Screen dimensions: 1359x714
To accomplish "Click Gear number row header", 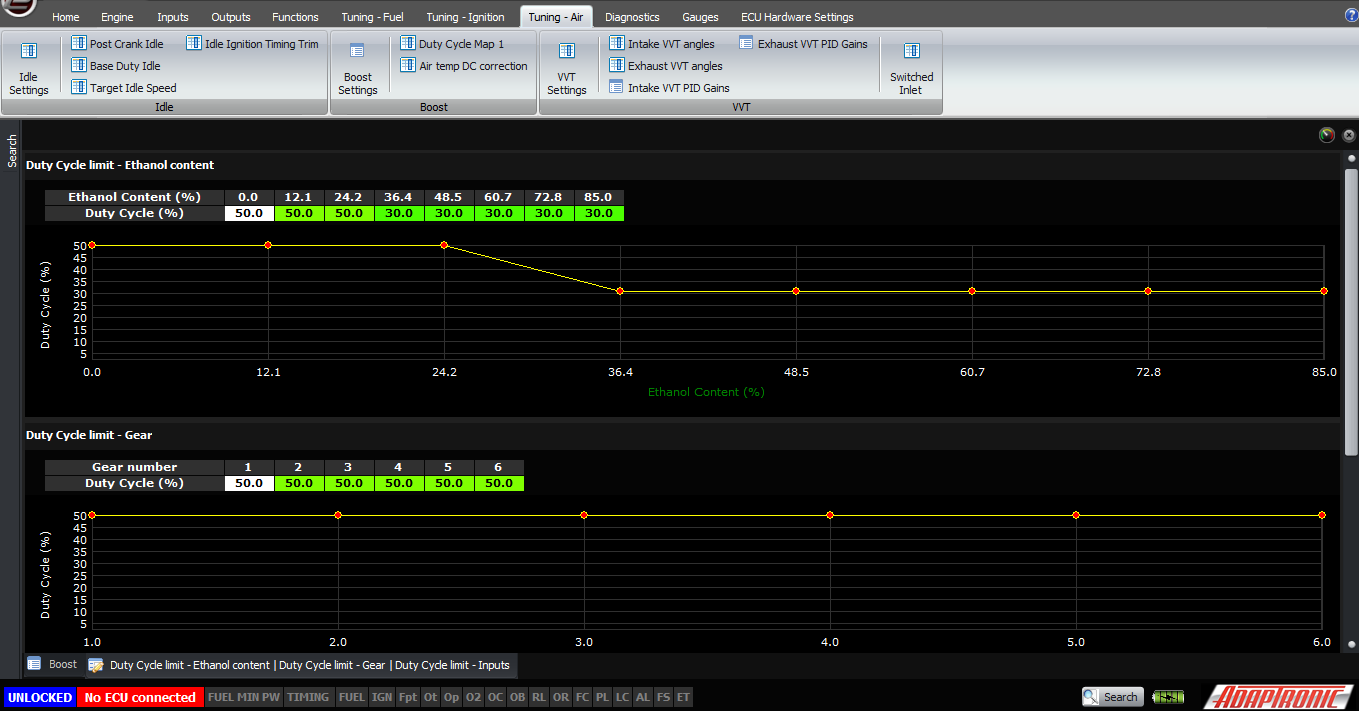I will [x=134, y=467].
